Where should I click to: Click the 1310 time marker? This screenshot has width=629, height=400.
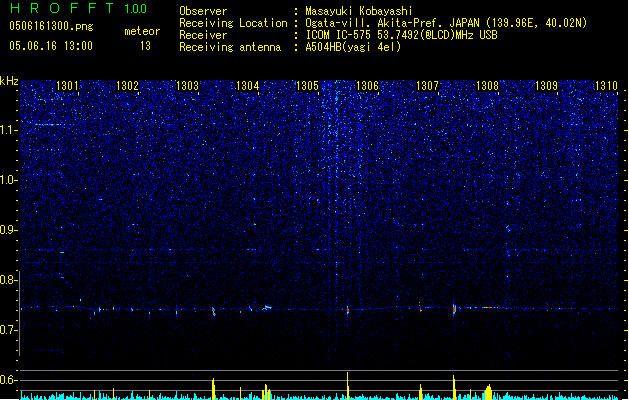tap(606, 86)
